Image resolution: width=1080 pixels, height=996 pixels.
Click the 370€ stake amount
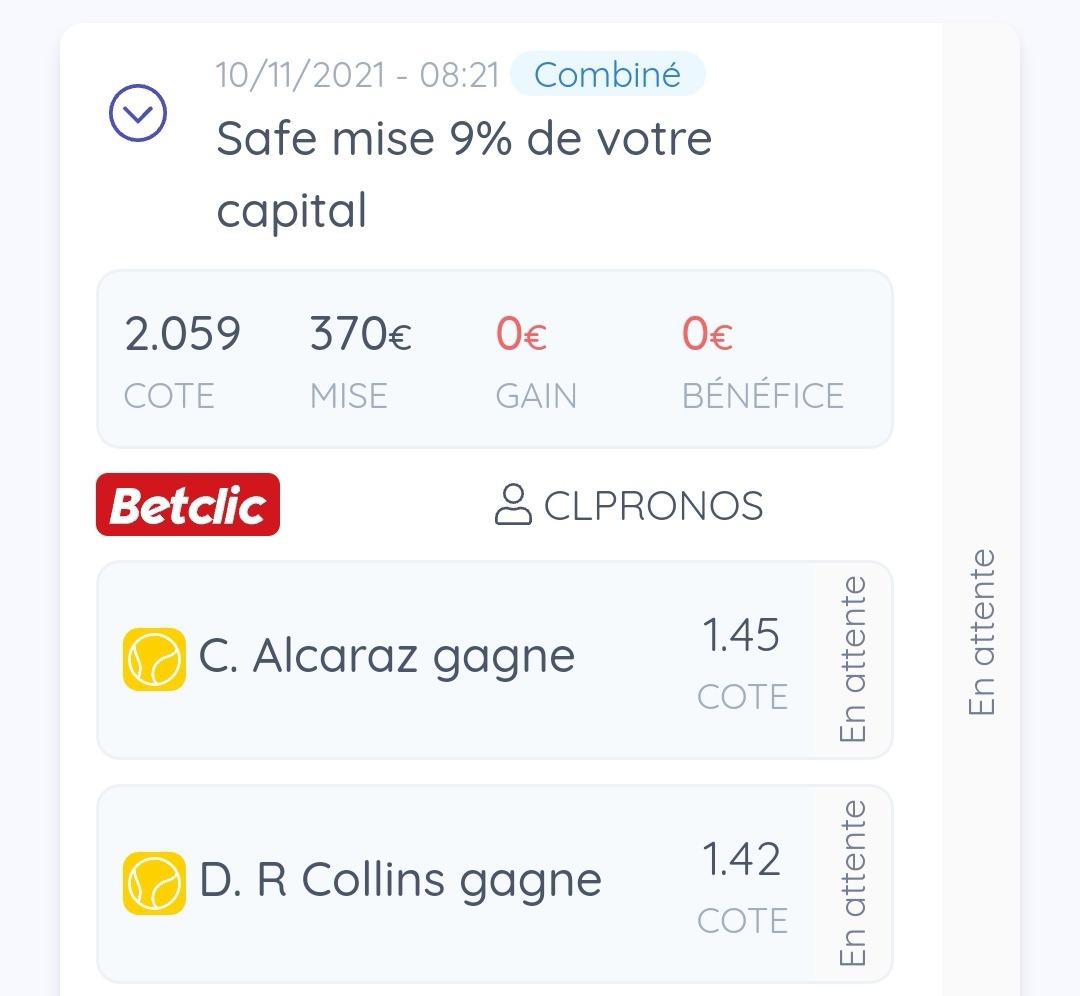pos(360,333)
